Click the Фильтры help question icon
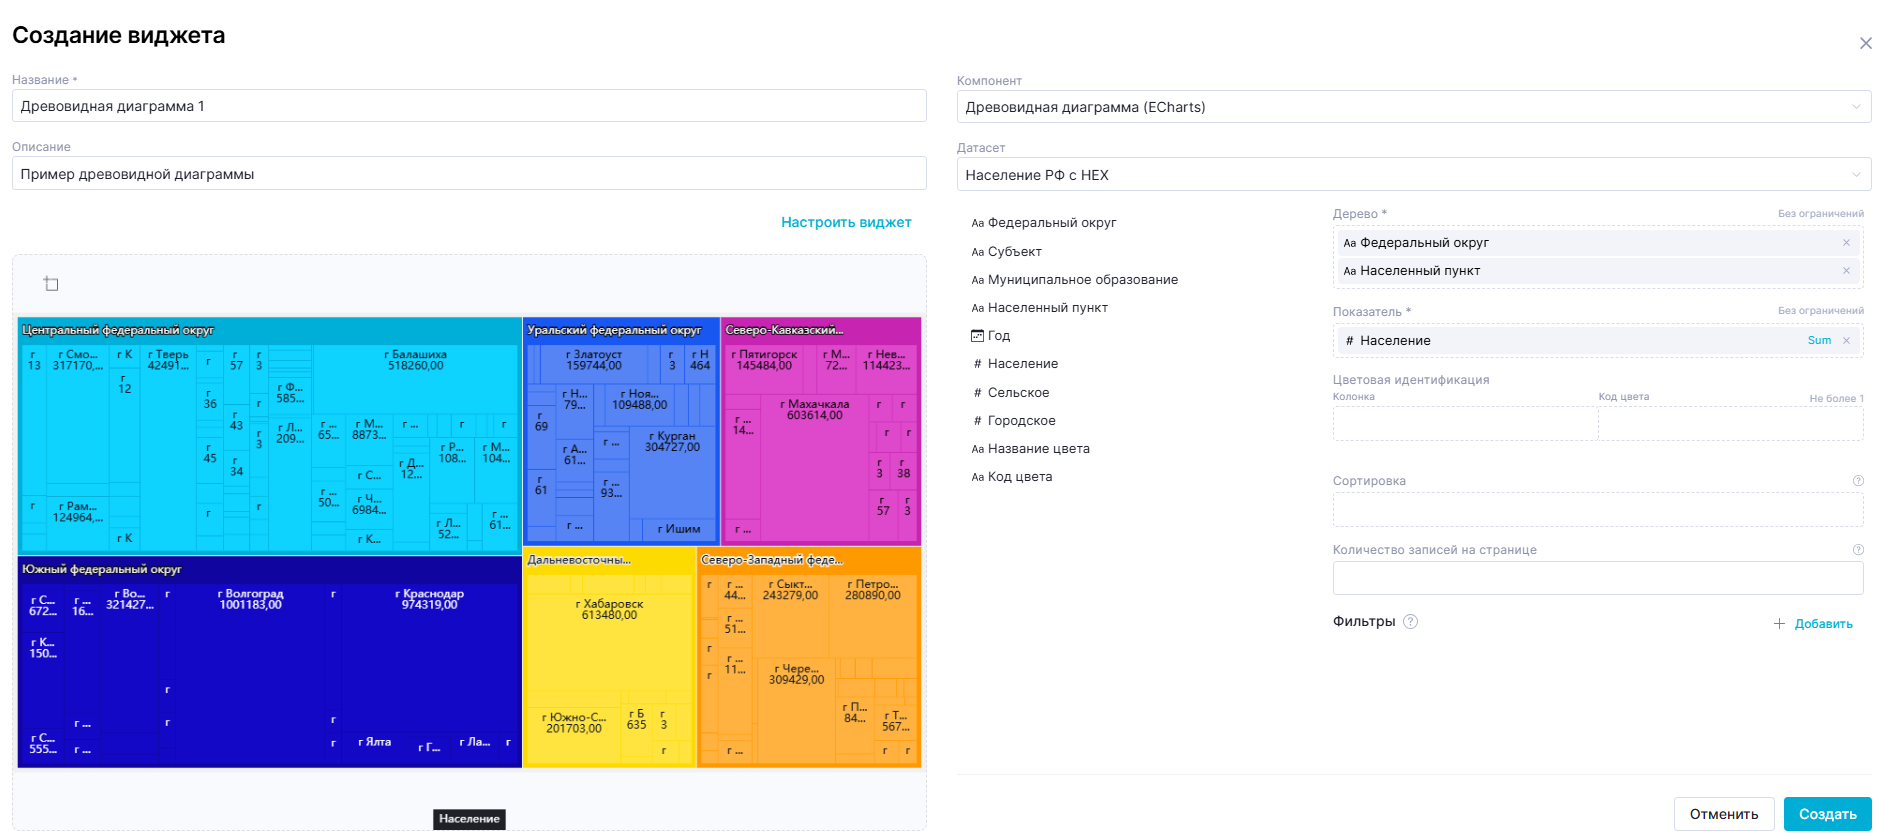The height and width of the screenshot is (839, 1890). point(1410,622)
